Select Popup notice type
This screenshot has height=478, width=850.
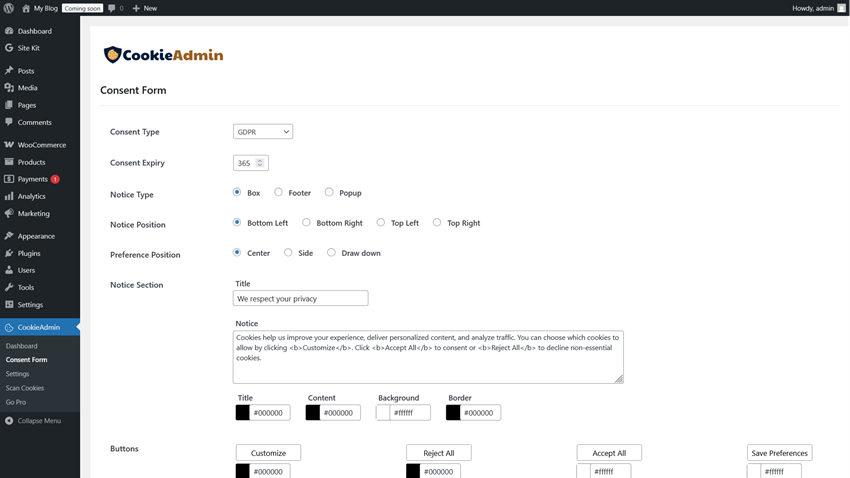pos(329,192)
